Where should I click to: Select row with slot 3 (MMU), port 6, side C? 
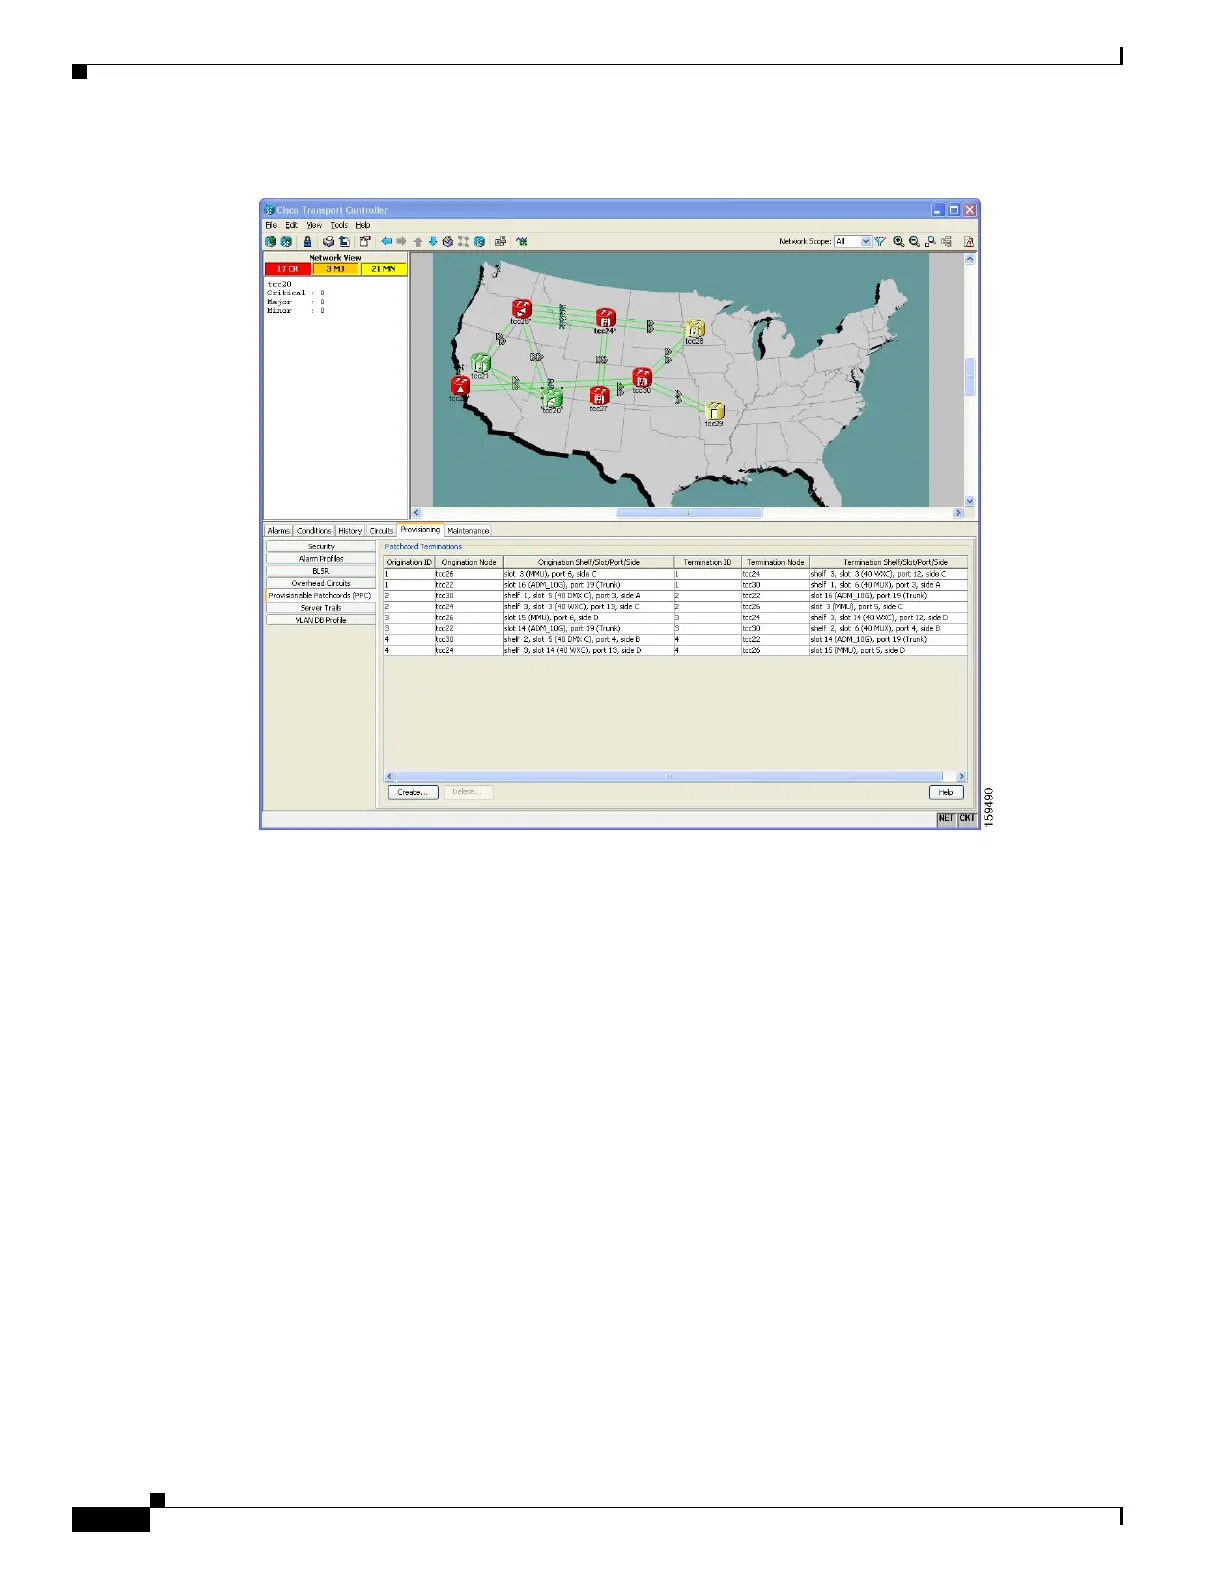(x=676, y=574)
